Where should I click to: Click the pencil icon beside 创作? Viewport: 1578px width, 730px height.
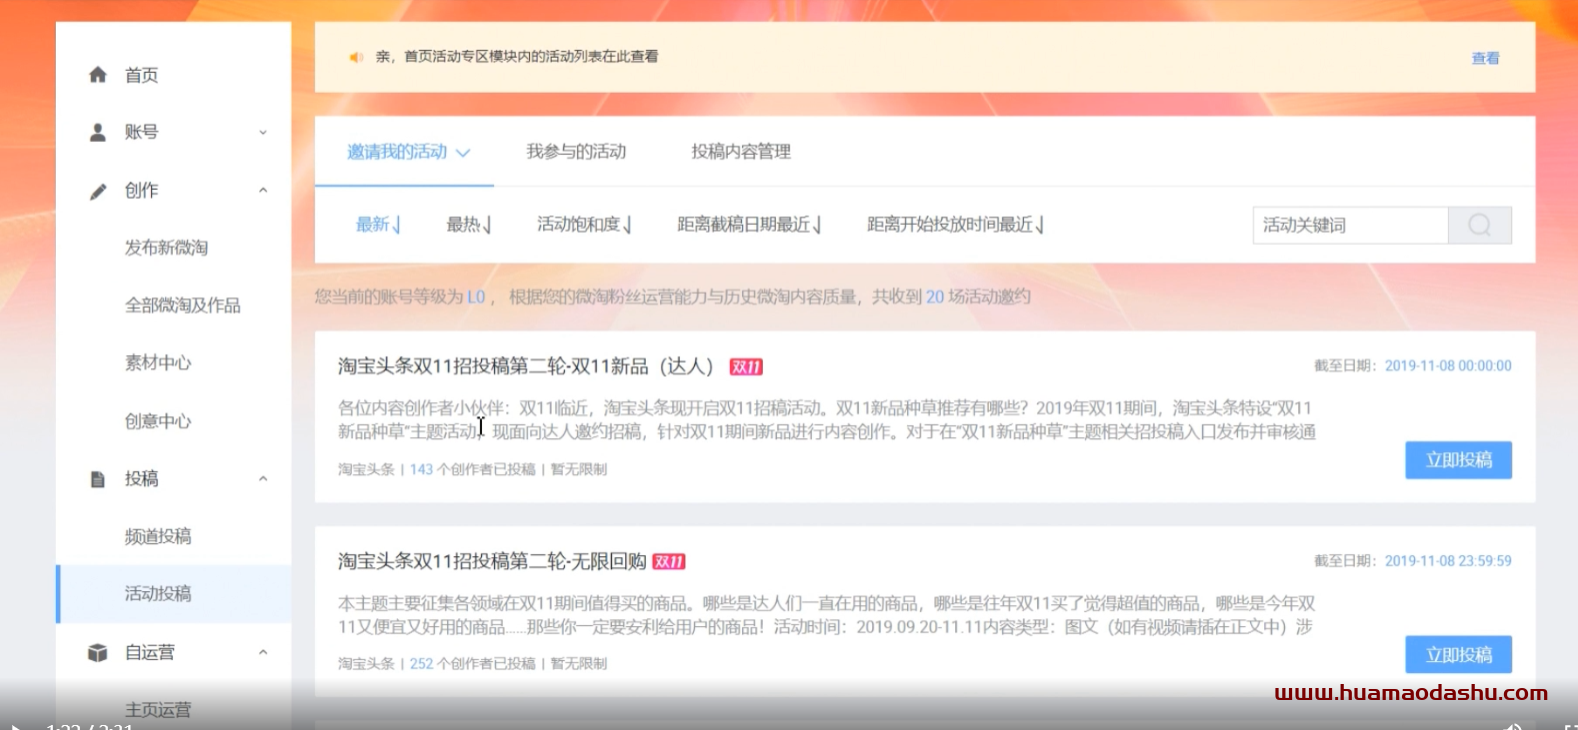(x=98, y=191)
